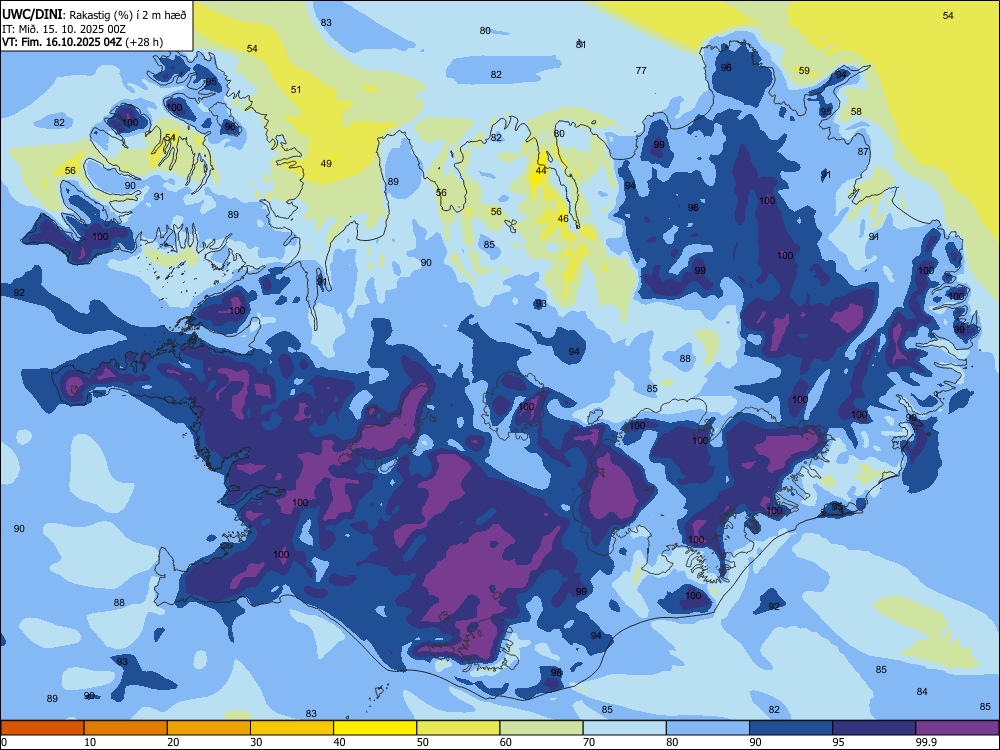Click the '51' humidity value on the map
Image resolution: width=1000 pixels, height=750 pixels.
click(296, 89)
